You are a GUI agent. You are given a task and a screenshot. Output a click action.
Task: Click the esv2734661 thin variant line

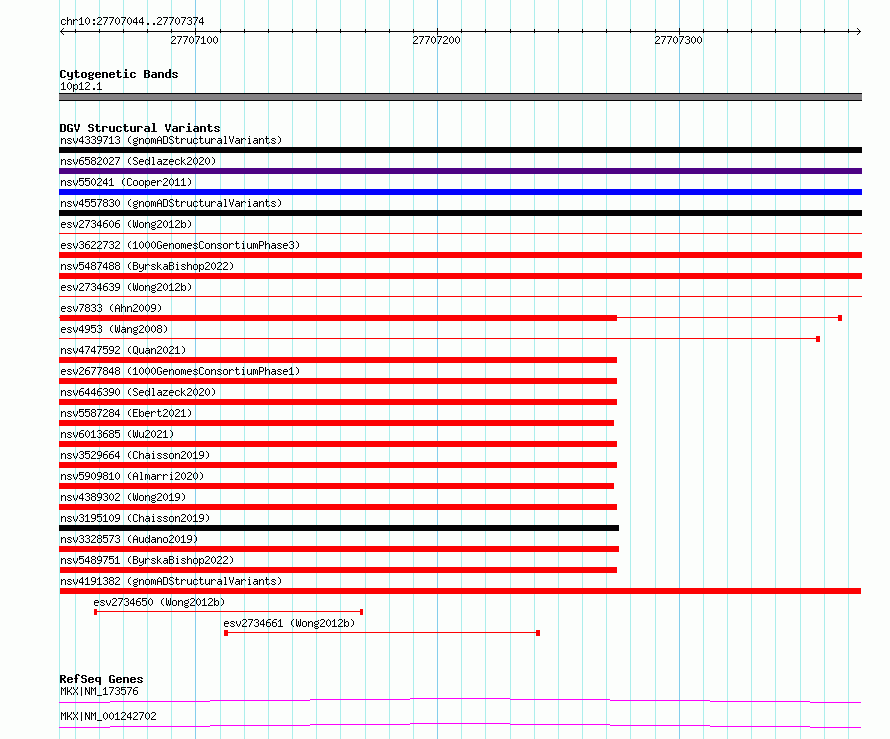click(x=382, y=633)
